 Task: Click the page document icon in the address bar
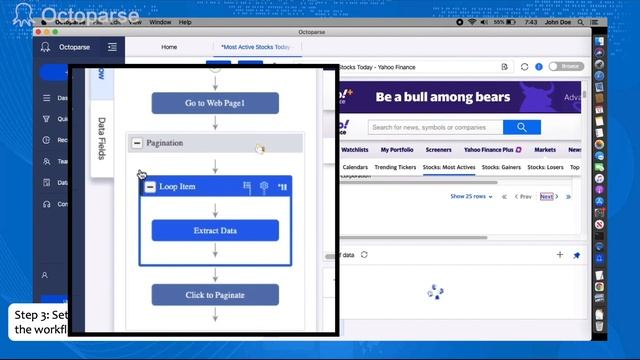point(504,67)
